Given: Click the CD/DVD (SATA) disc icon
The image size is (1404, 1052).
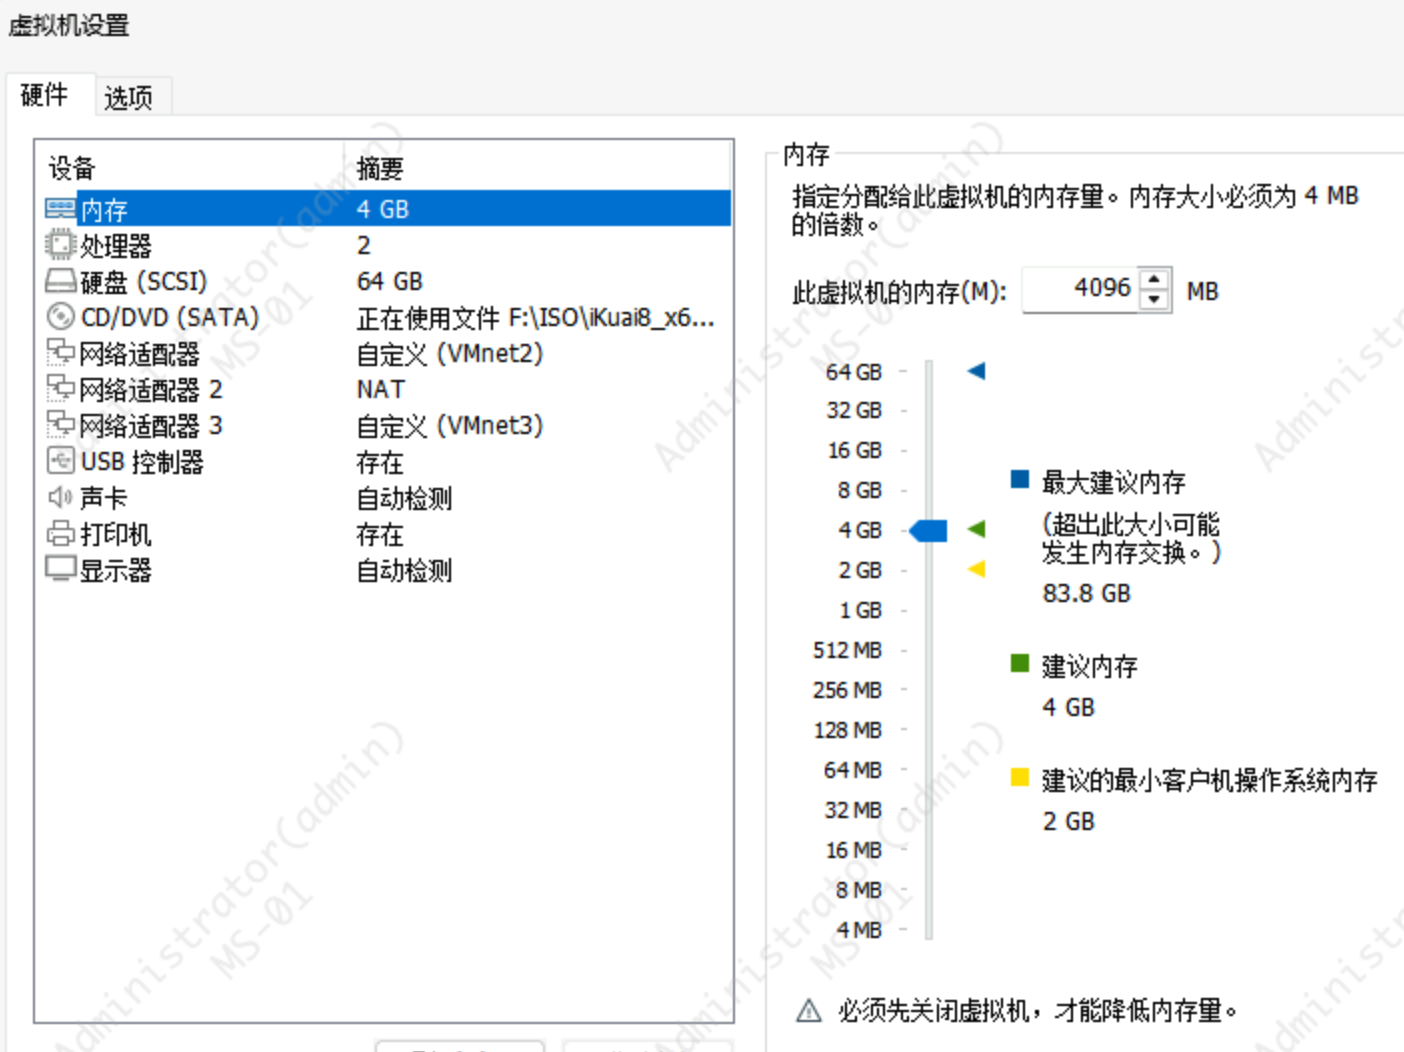Looking at the screenshot, I should (x=60, y=317).
